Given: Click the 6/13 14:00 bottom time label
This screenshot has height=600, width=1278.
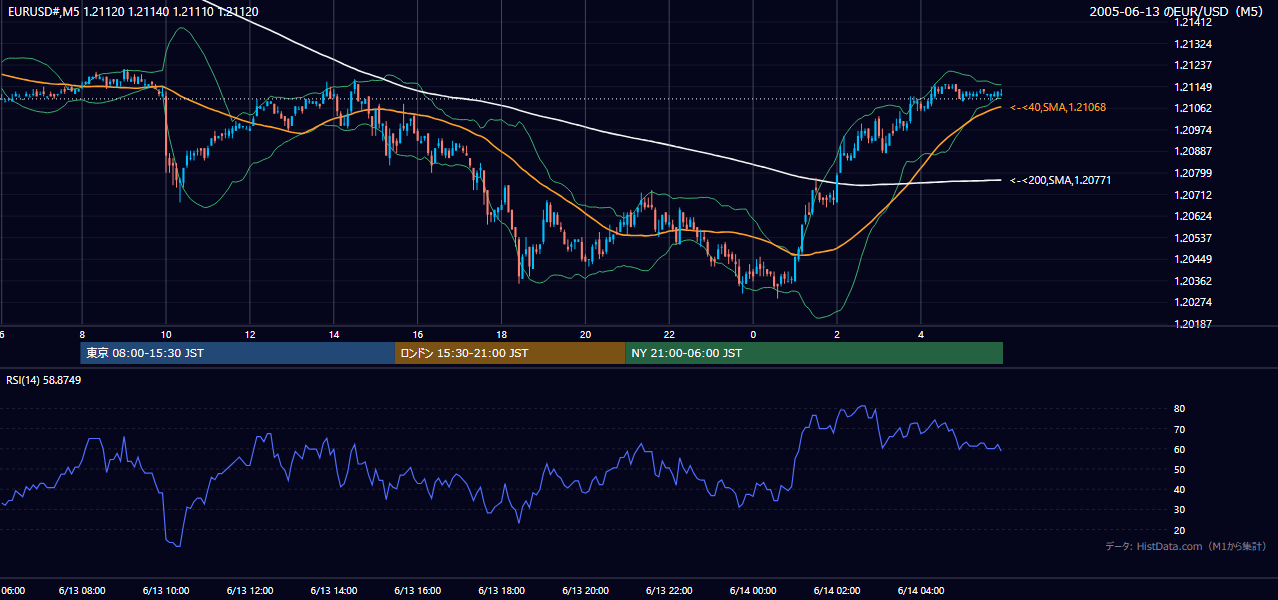Looking at the screenshot, I should (333, 590).
